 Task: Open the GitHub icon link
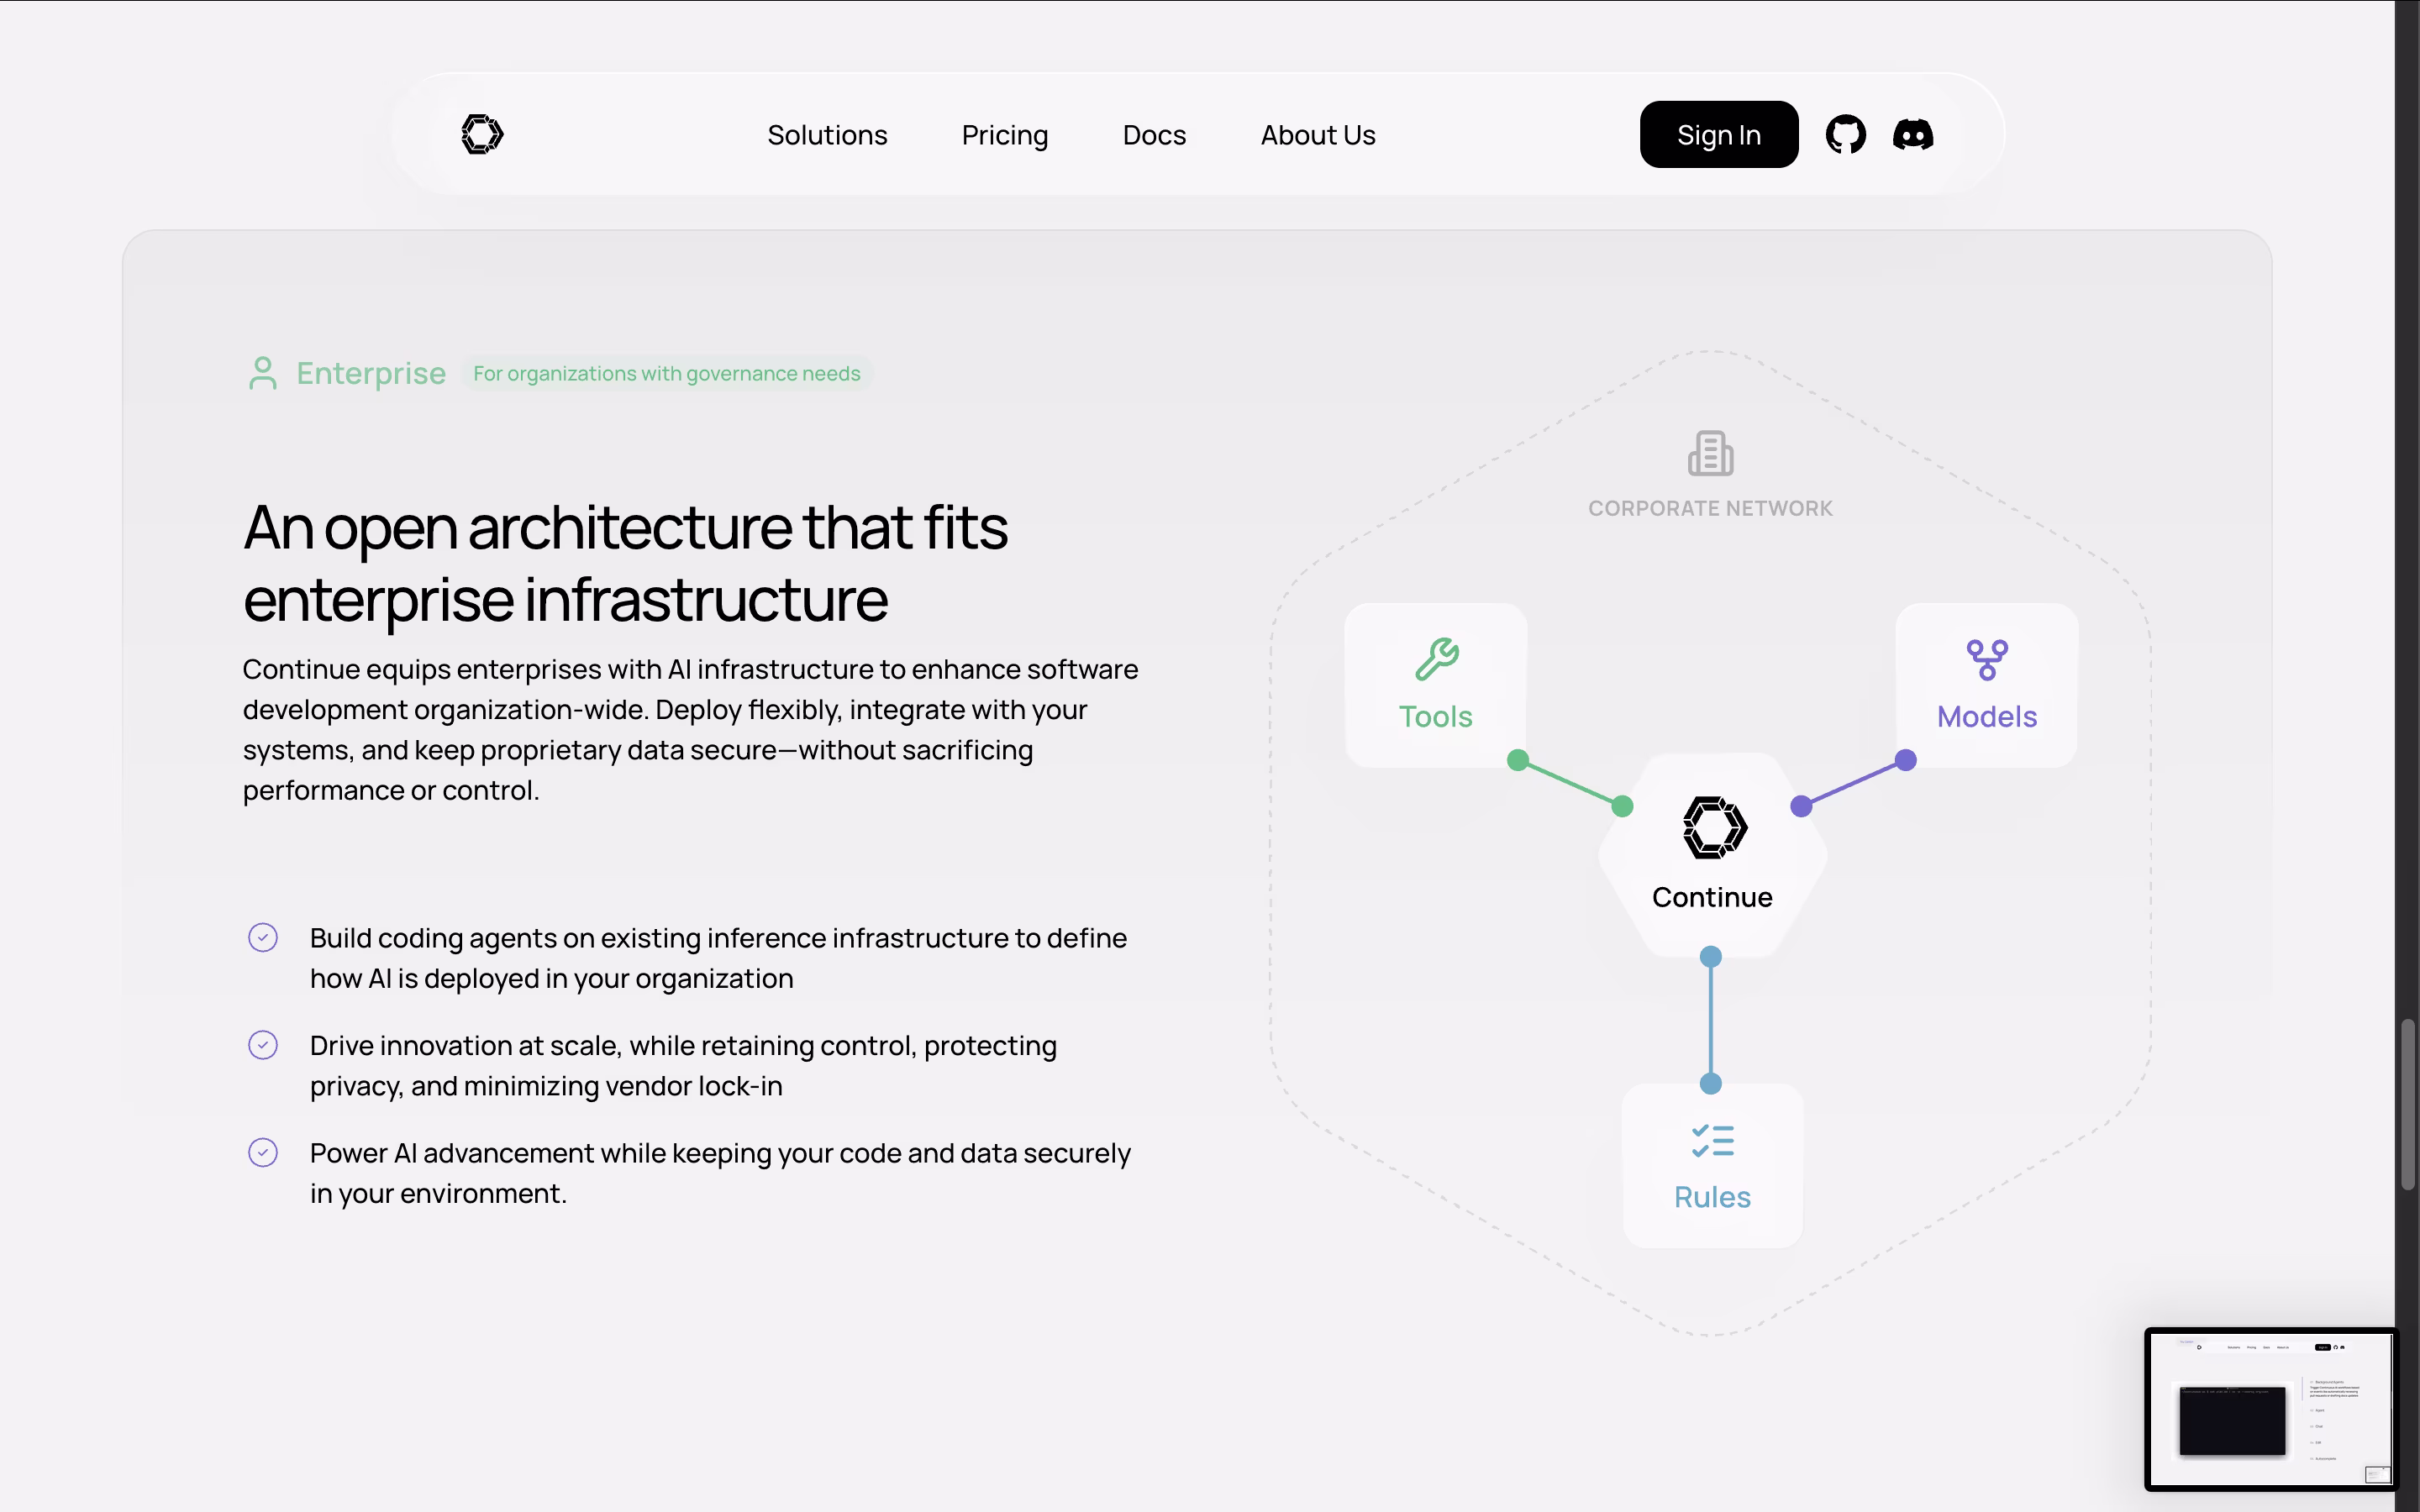point(1845,134)
